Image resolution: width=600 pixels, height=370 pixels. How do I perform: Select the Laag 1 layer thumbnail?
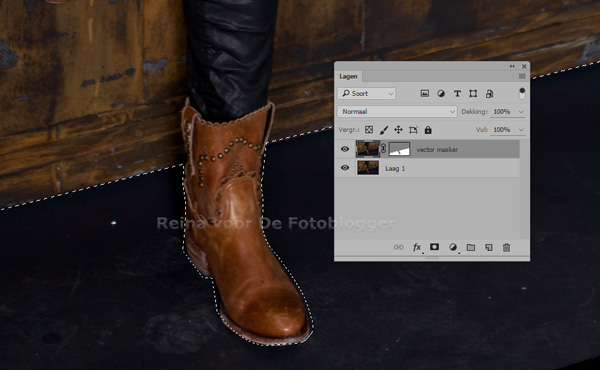coord(368,168)
